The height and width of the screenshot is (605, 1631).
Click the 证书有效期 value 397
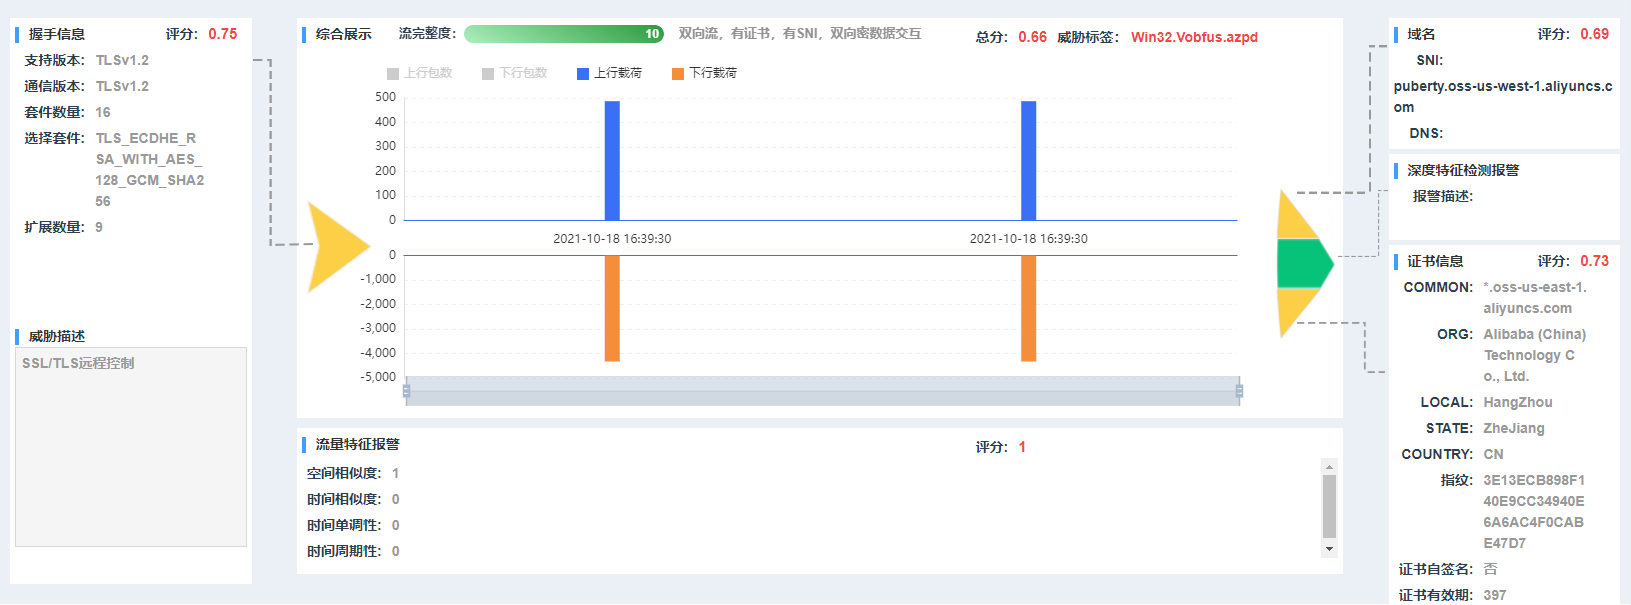click(1495, 595)
